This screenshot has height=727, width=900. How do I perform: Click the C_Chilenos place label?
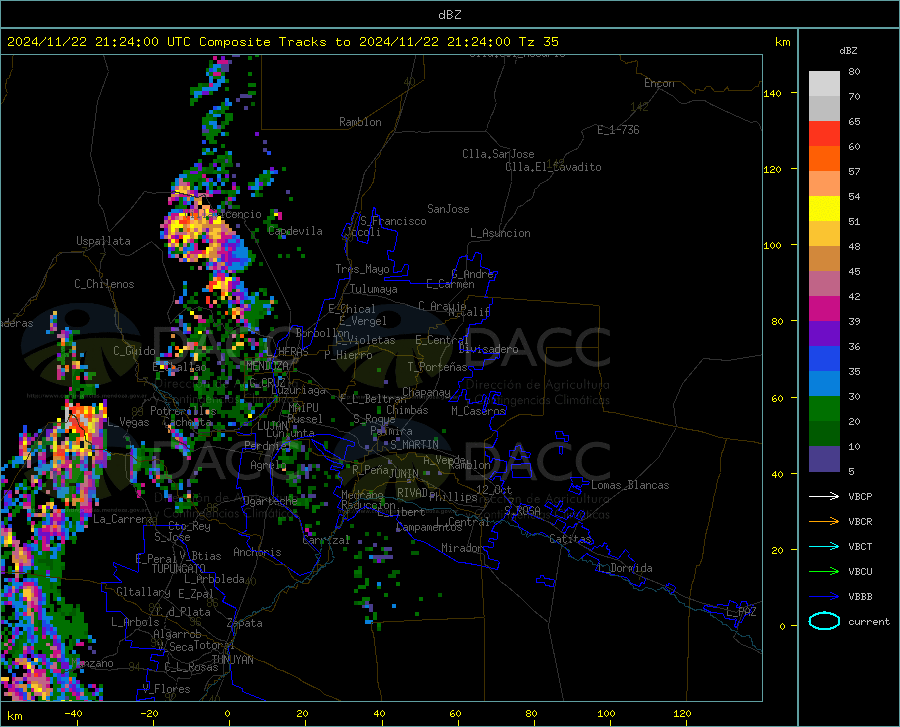click(x=104, y=284)
